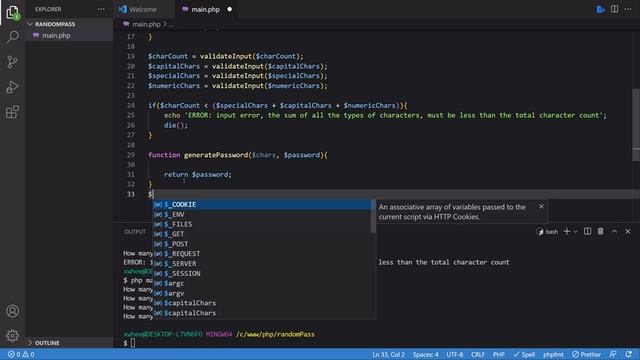Click the phpfmt status bar item
This screenshot has width=640, height=360.
tap(553, 354)
